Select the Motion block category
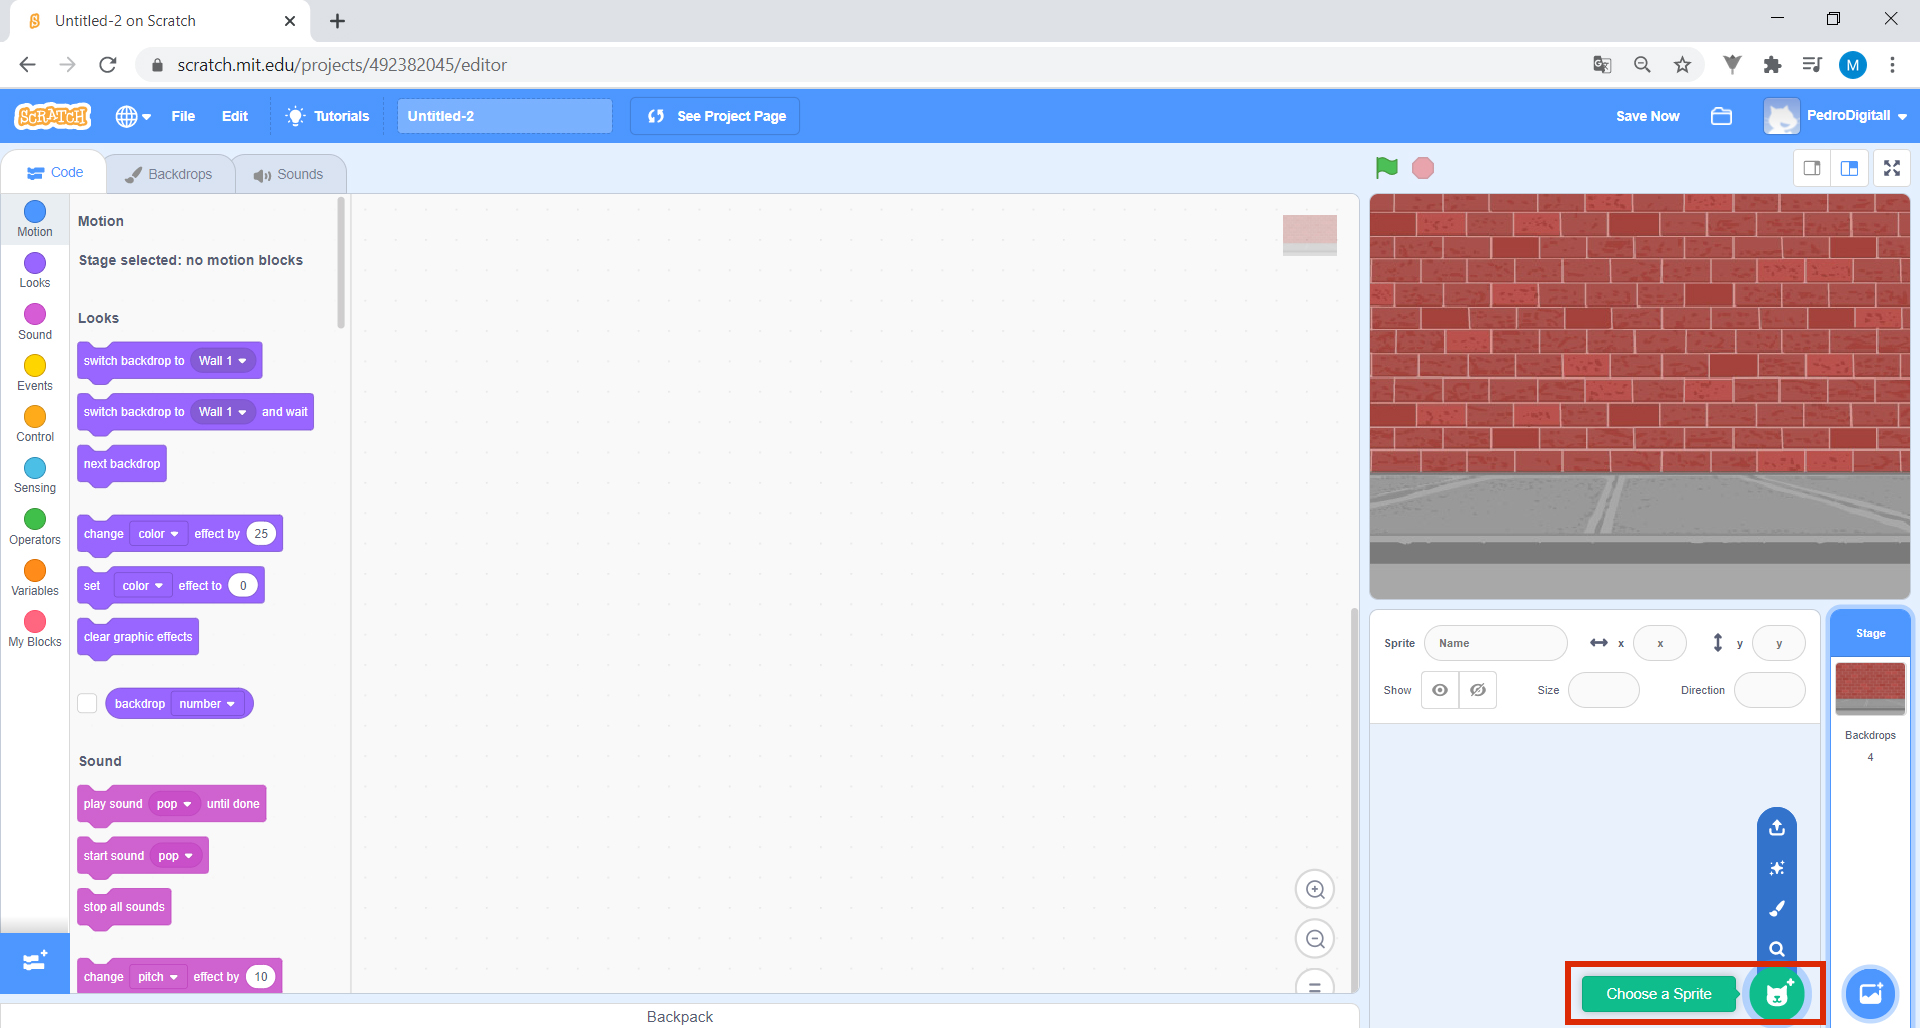This screenshot has height=1028, width=1920. coord(35,218)
